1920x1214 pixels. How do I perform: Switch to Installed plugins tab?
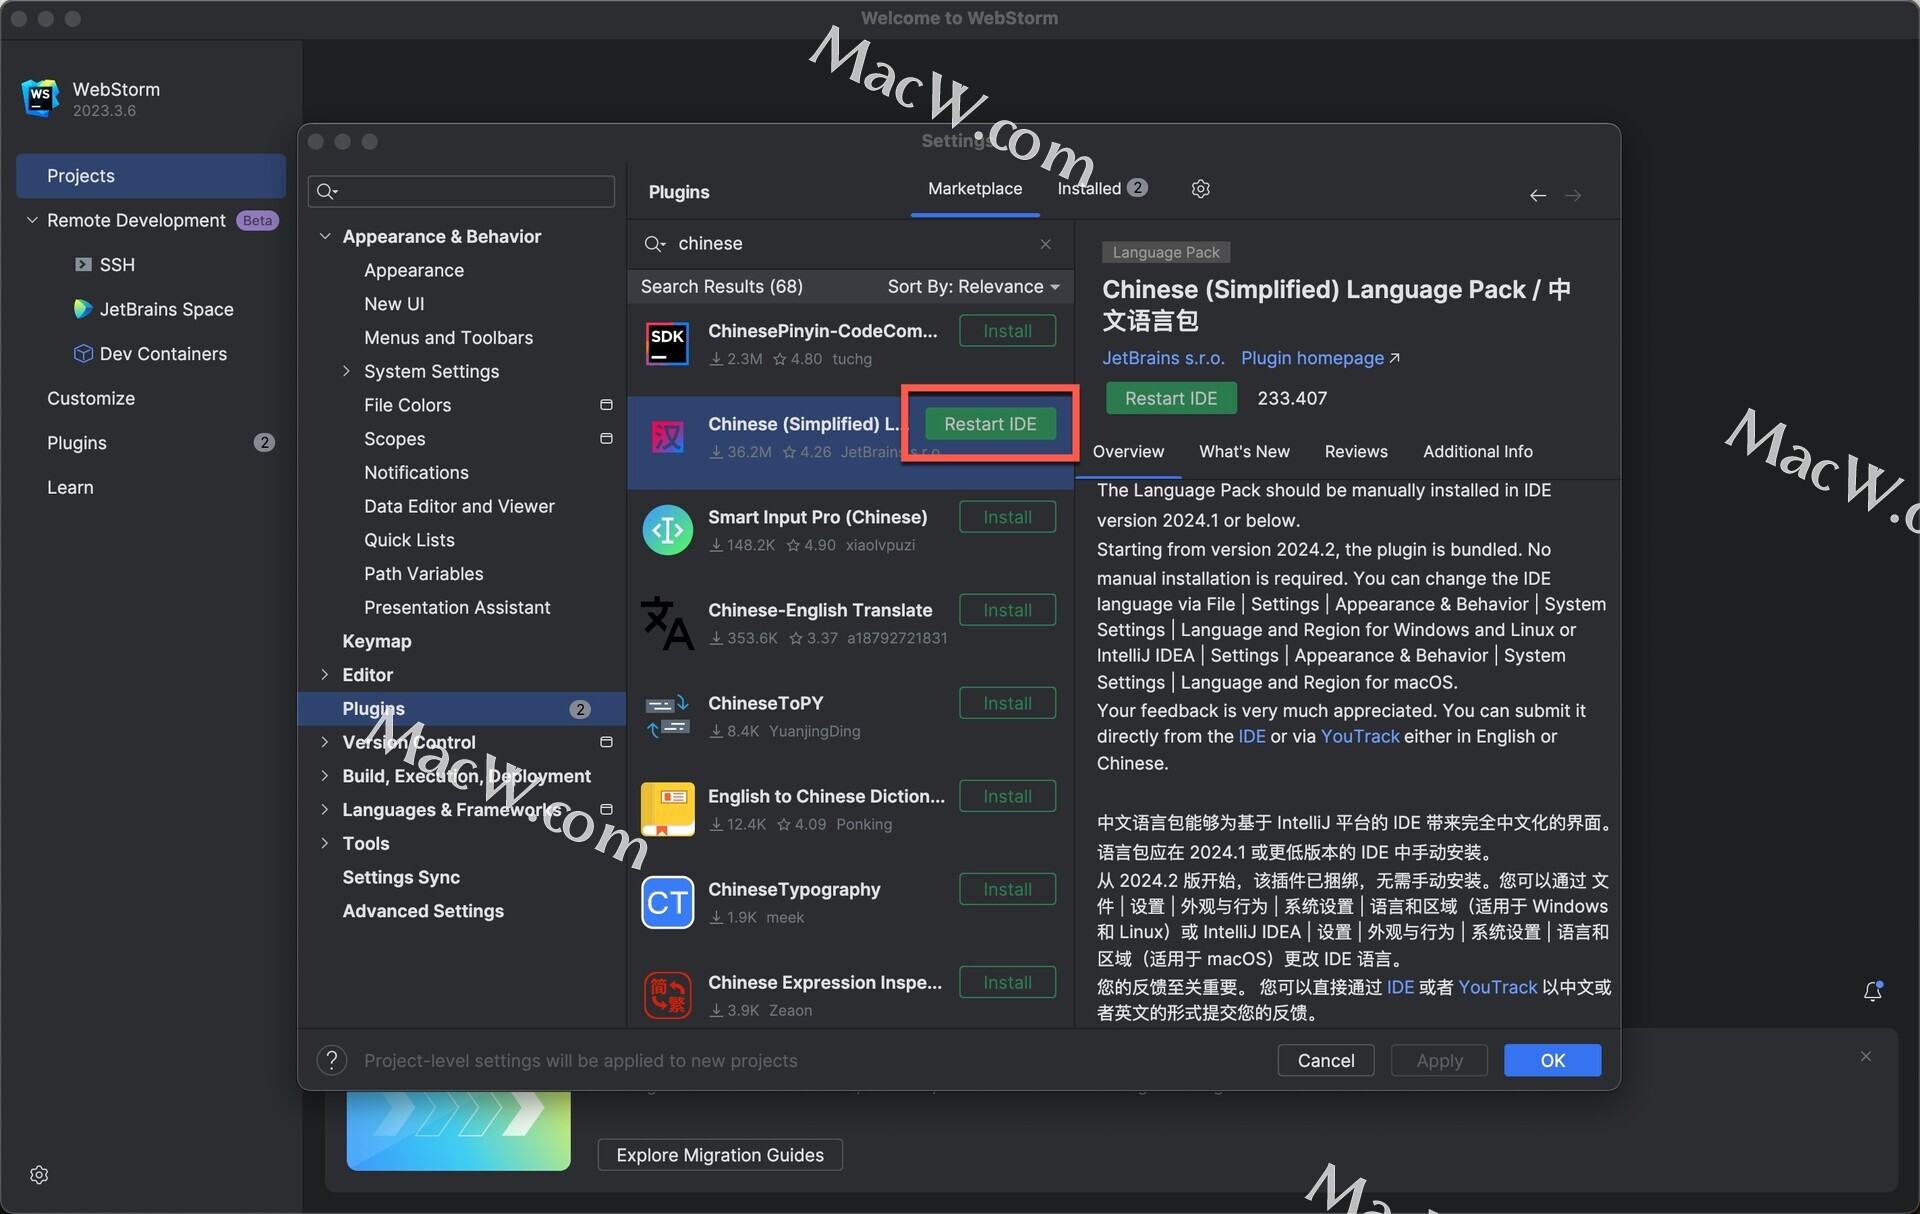click(x=1102, y=189)
